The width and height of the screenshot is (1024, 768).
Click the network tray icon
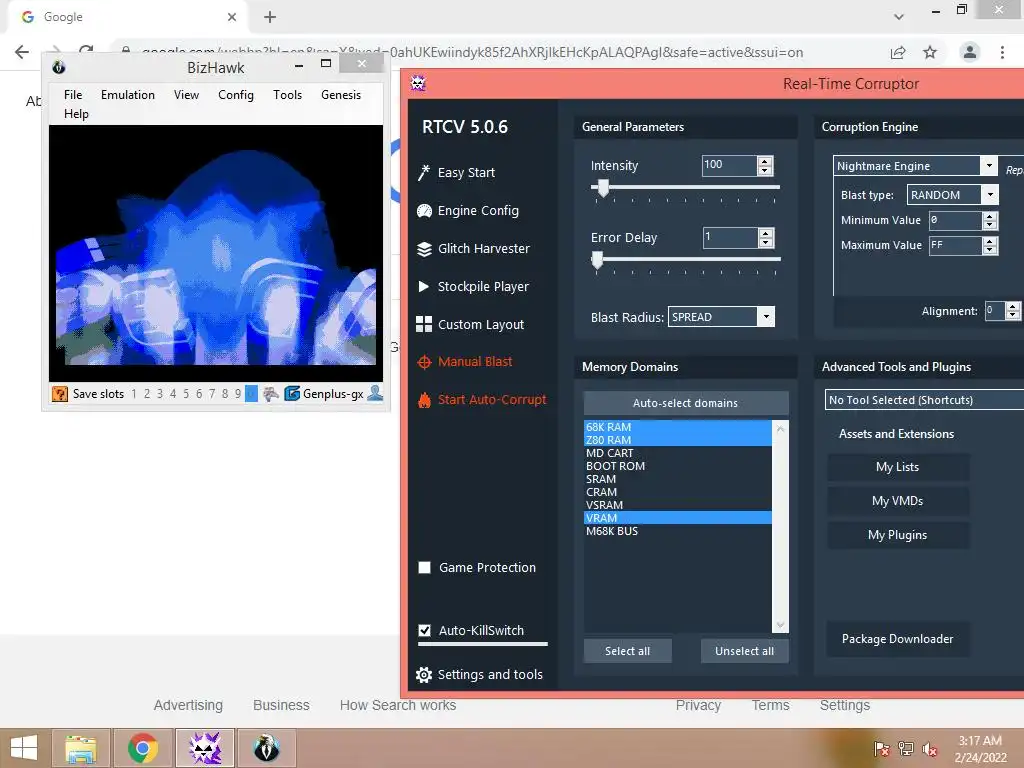pyautogui.click(x=906, y=749)
